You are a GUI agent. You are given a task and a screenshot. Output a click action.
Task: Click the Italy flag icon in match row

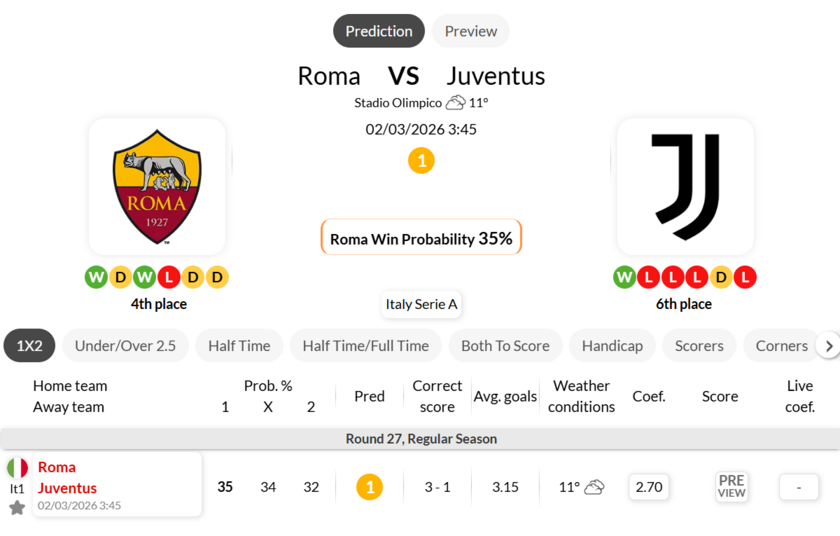click(17, 468)
